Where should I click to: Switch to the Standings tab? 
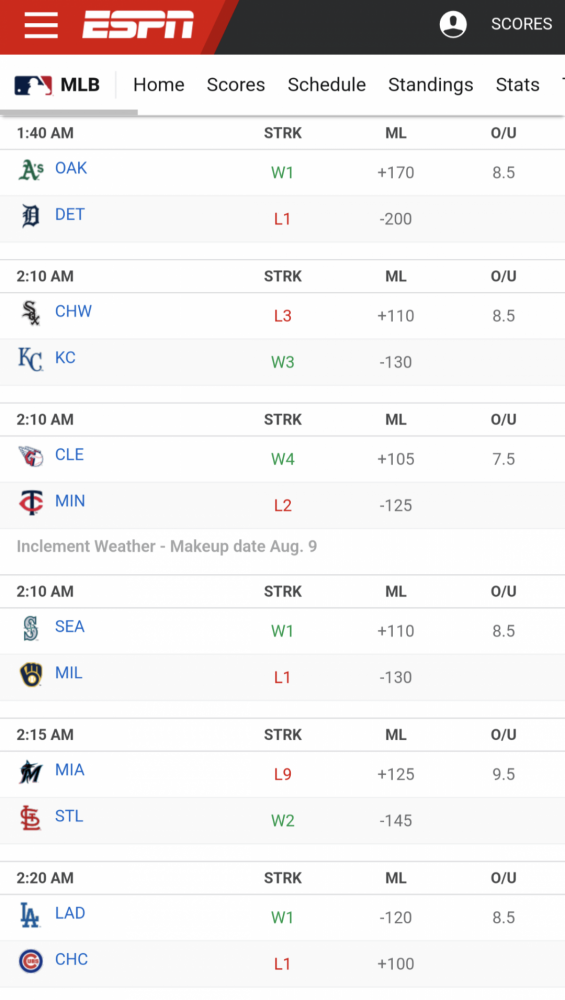(430, 85)
